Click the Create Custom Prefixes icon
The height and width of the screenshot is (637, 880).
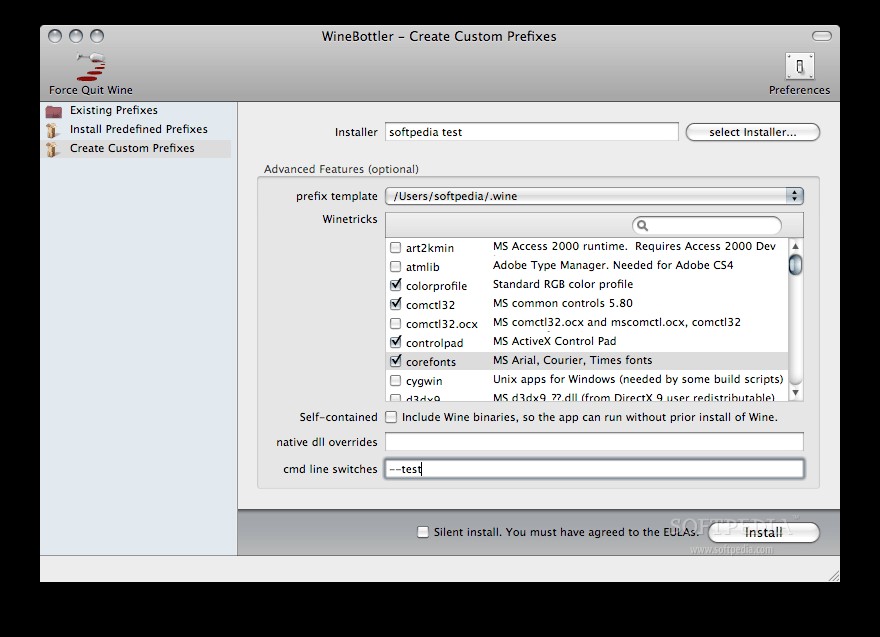(x=52, y=149)
